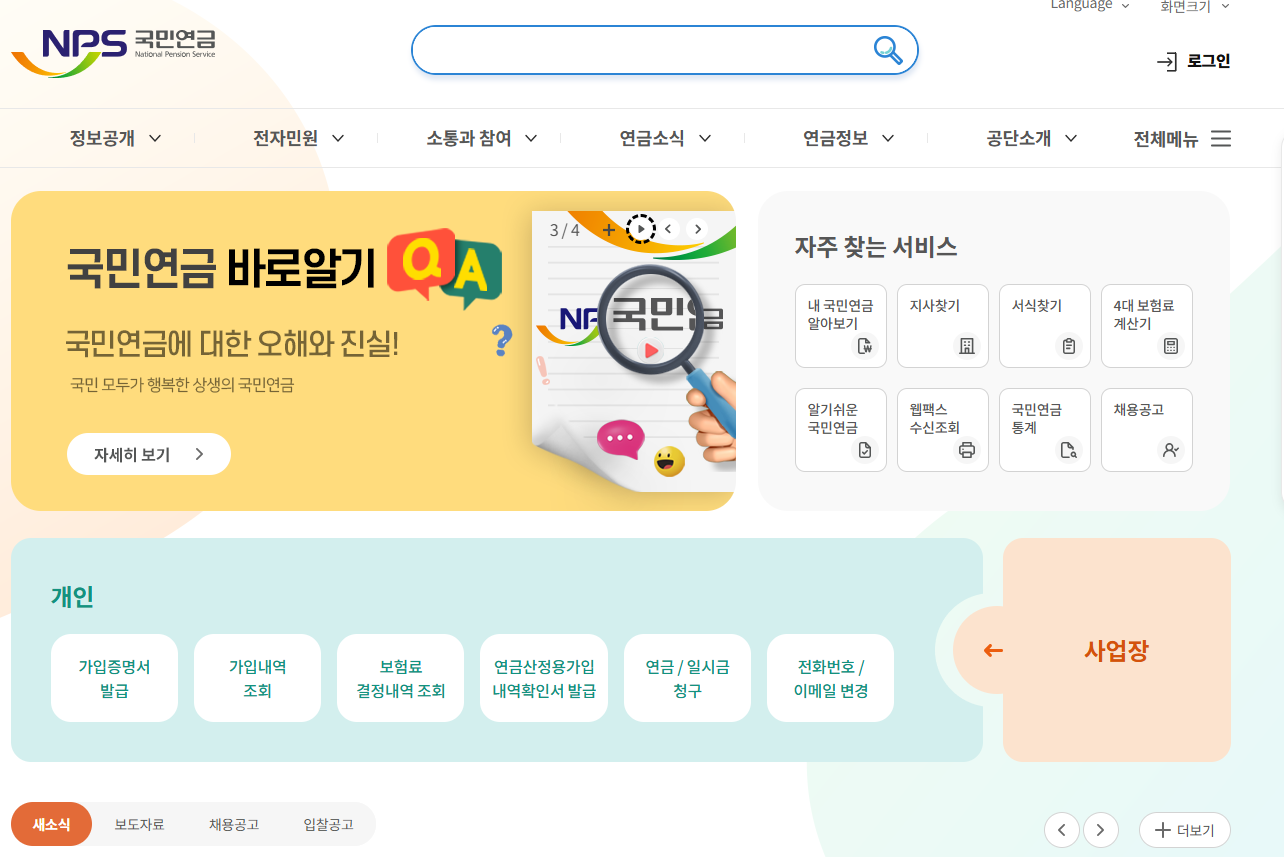1284x857 pixels.
Task: Select the 채용공고 news tab
Action: point(234,825)
